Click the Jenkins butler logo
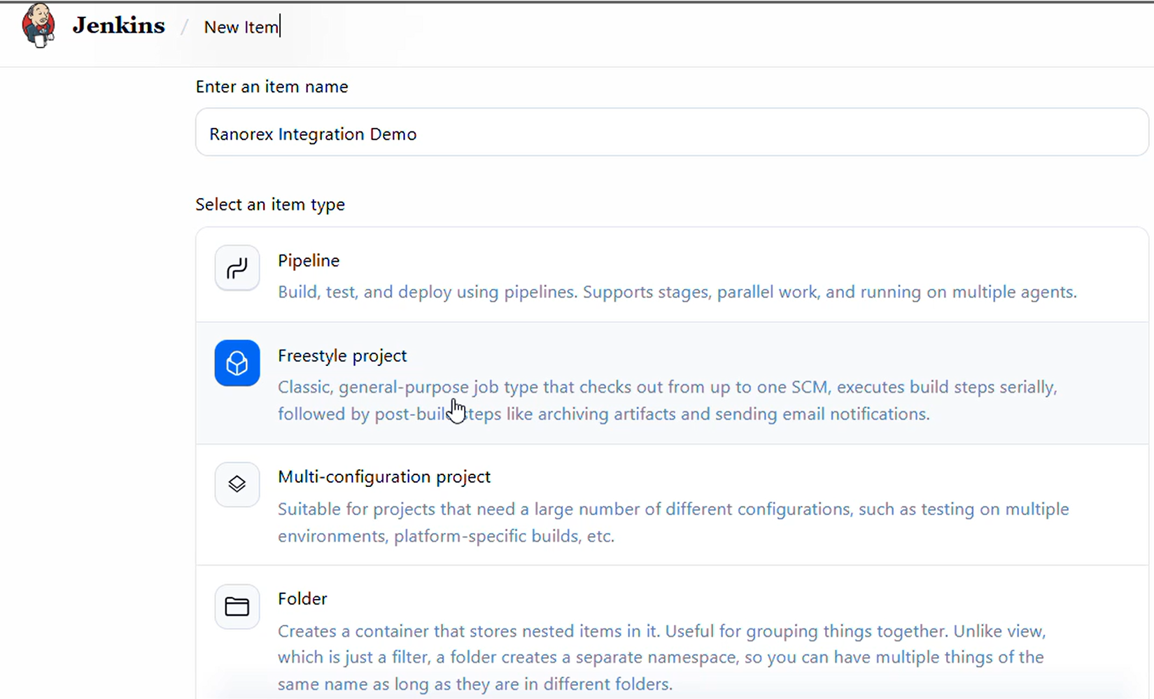Screen dimensions: 1154x699 [x=38, y=25]
